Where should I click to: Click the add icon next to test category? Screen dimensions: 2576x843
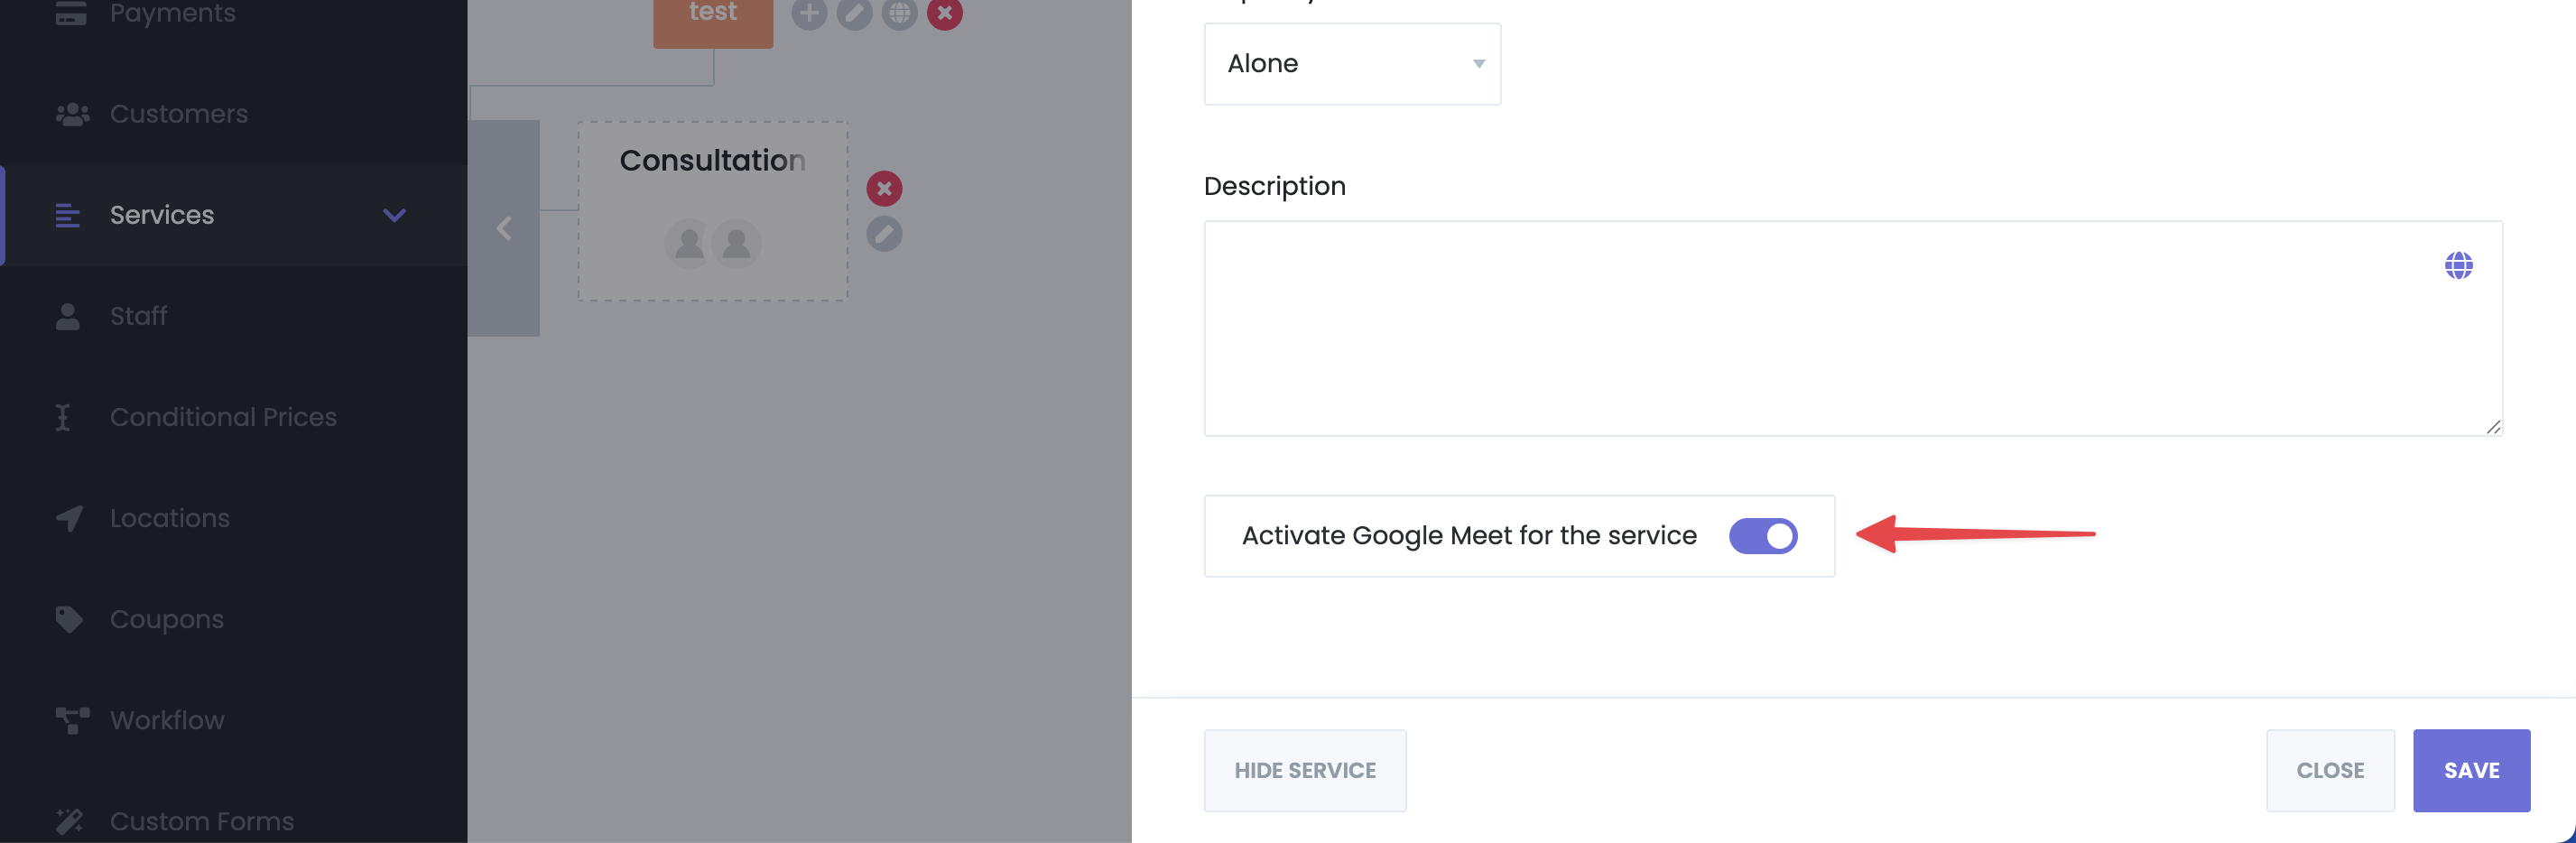tap(809, 13)
